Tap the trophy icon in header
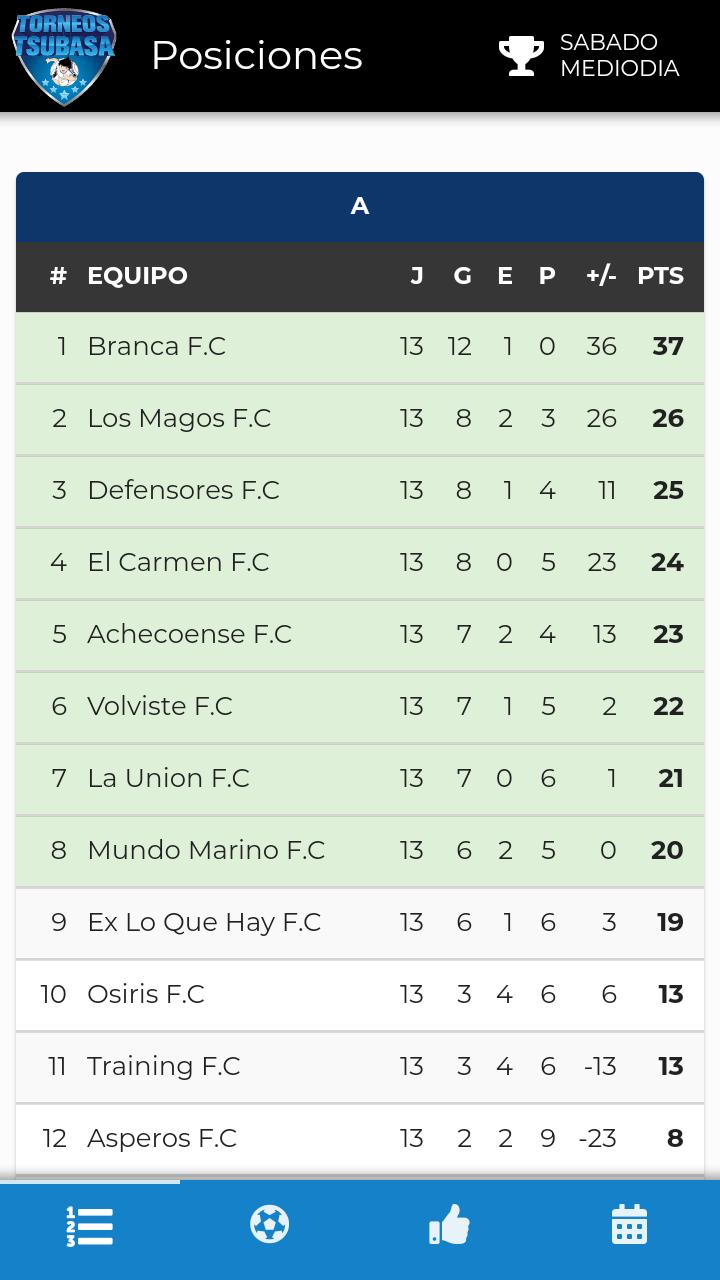 [x=521, y=56]
